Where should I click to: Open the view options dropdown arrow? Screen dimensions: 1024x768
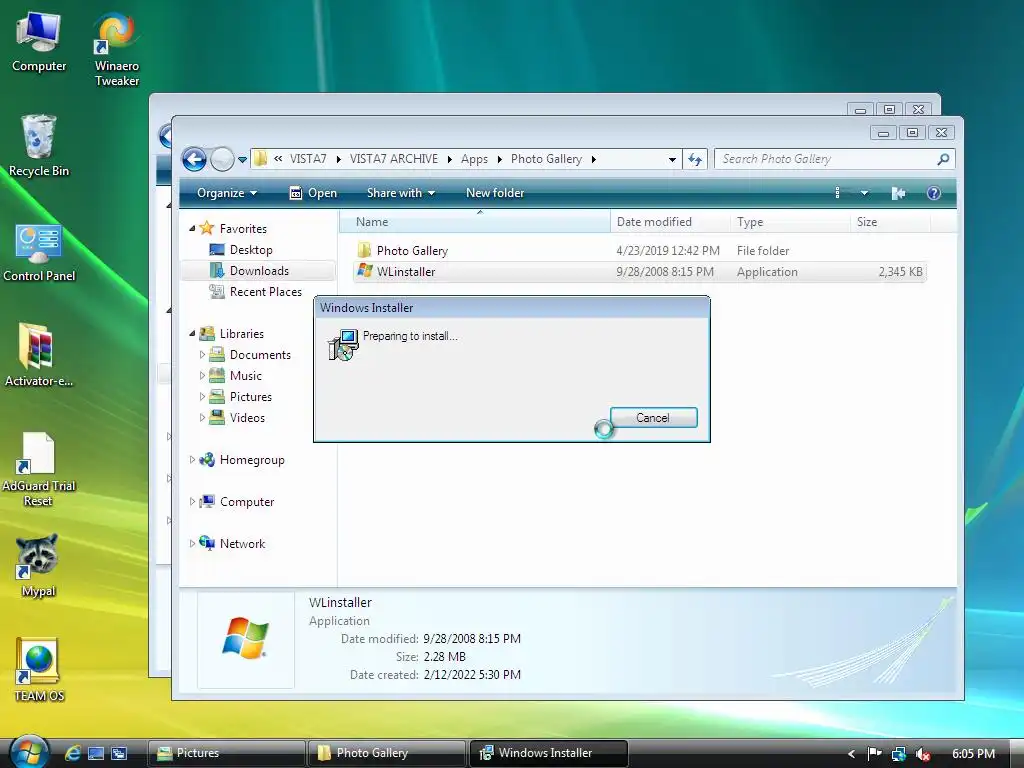click(864, 193)
